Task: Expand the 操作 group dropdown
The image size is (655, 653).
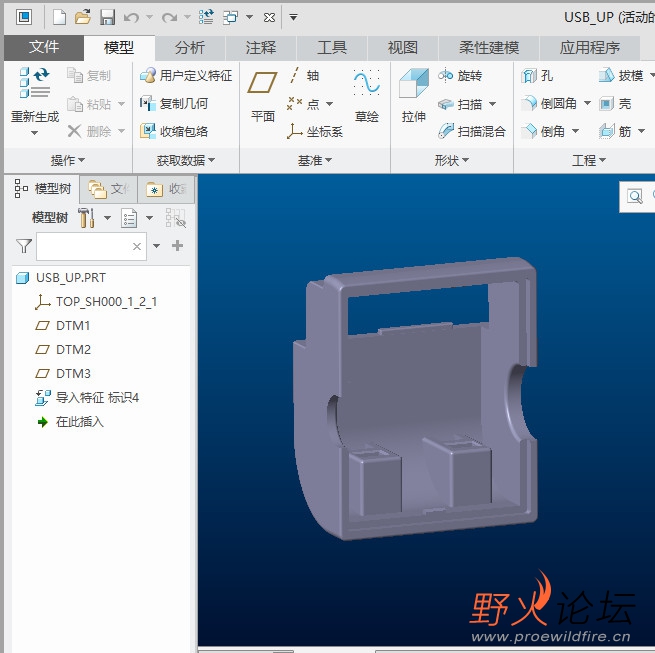Action: (x=68, y=160)
